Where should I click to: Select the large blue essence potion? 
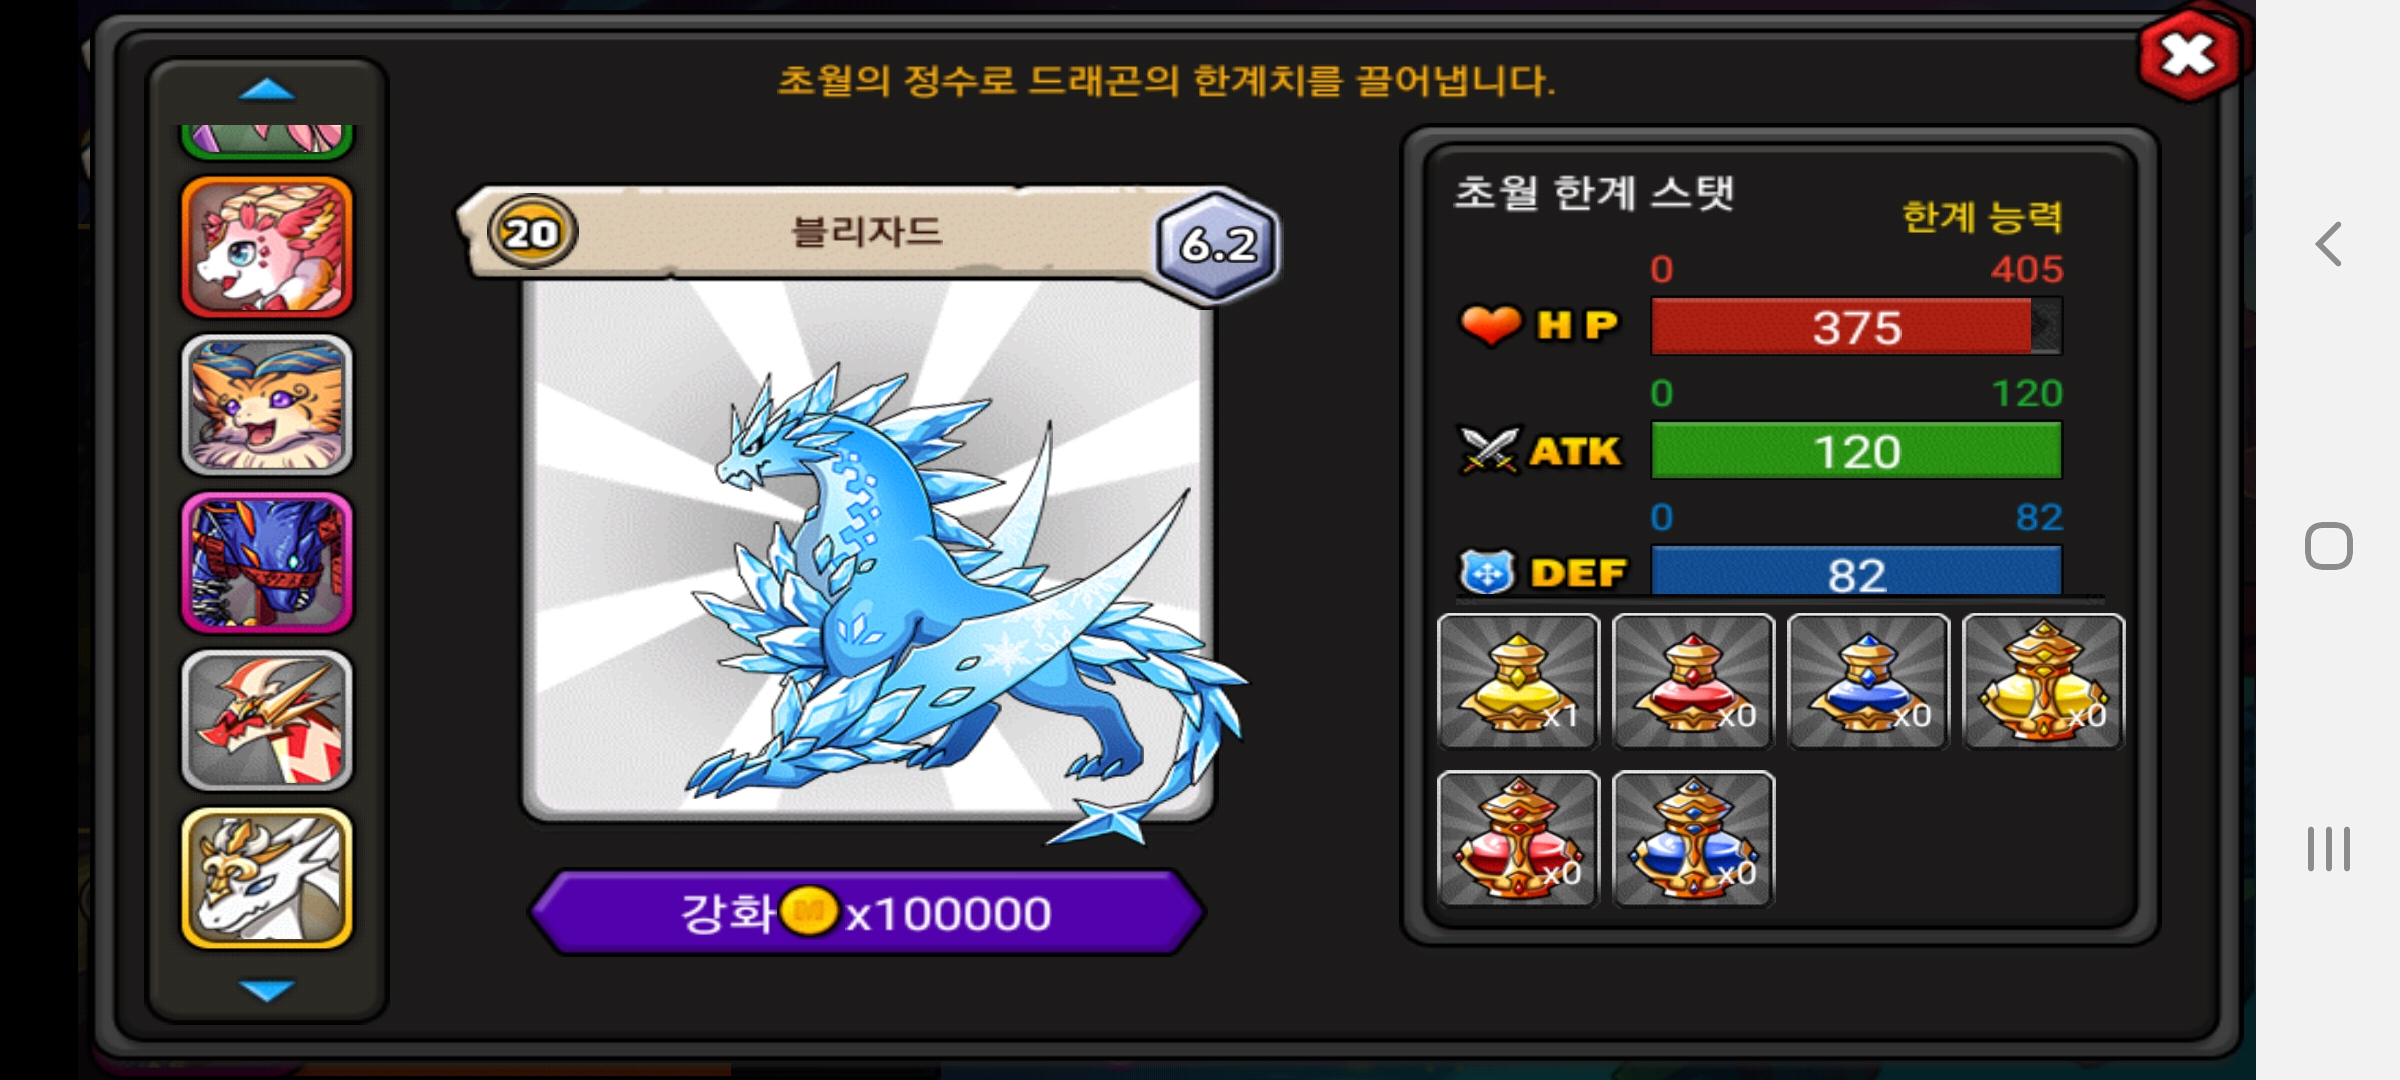[1693, 839]
